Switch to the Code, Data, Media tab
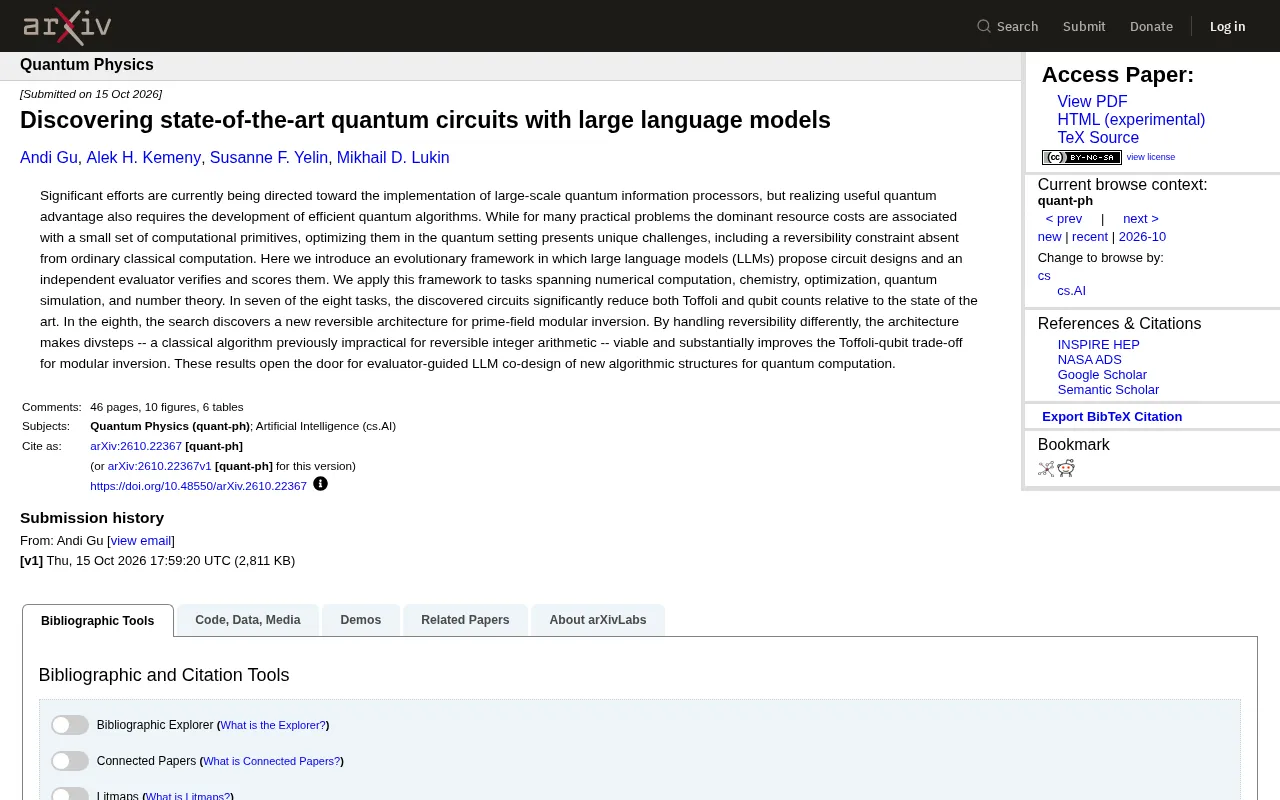This screenshot has width=1280, height=800. click(x=248, y=620)
